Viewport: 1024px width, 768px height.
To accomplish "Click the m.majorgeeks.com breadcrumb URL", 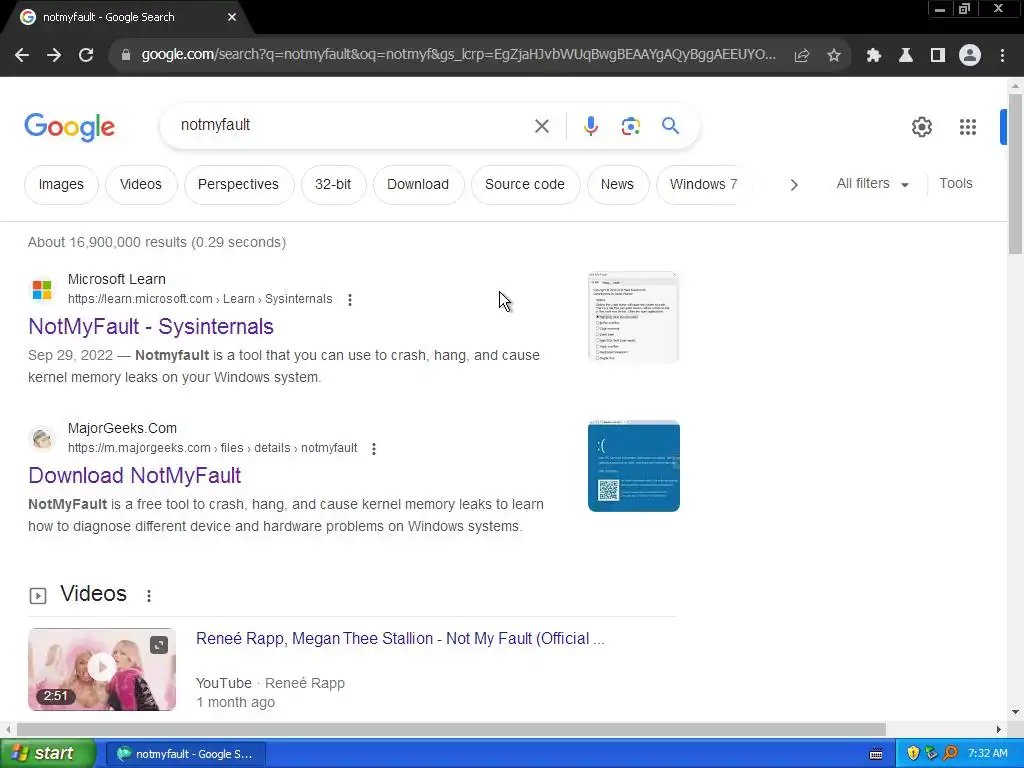I will tap(212, 448).
